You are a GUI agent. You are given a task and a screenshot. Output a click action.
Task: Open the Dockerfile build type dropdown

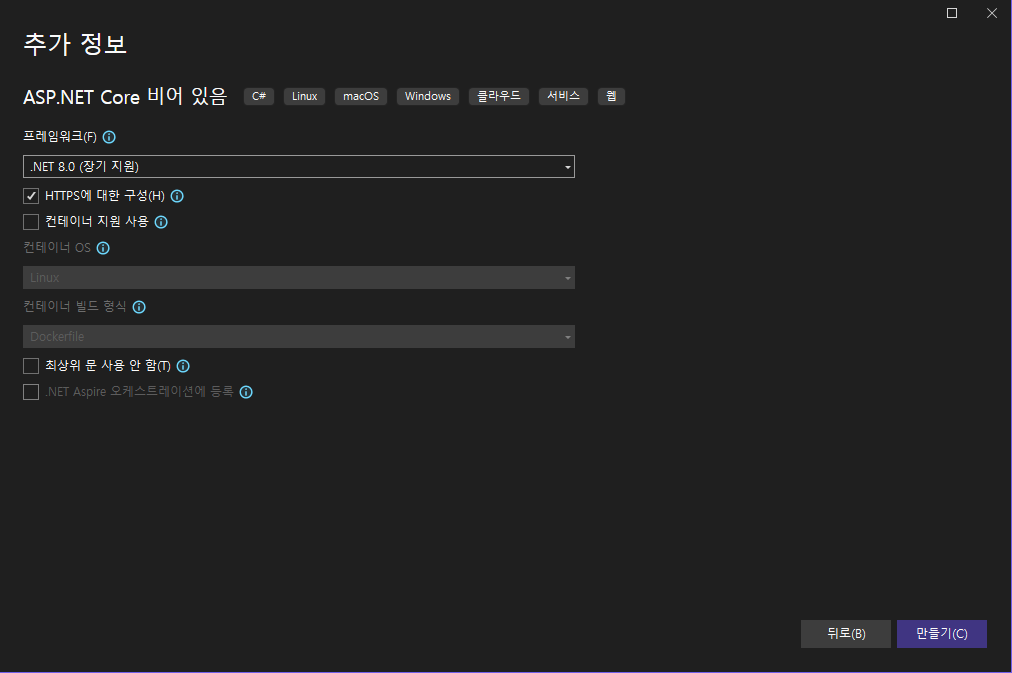[299, 336]
